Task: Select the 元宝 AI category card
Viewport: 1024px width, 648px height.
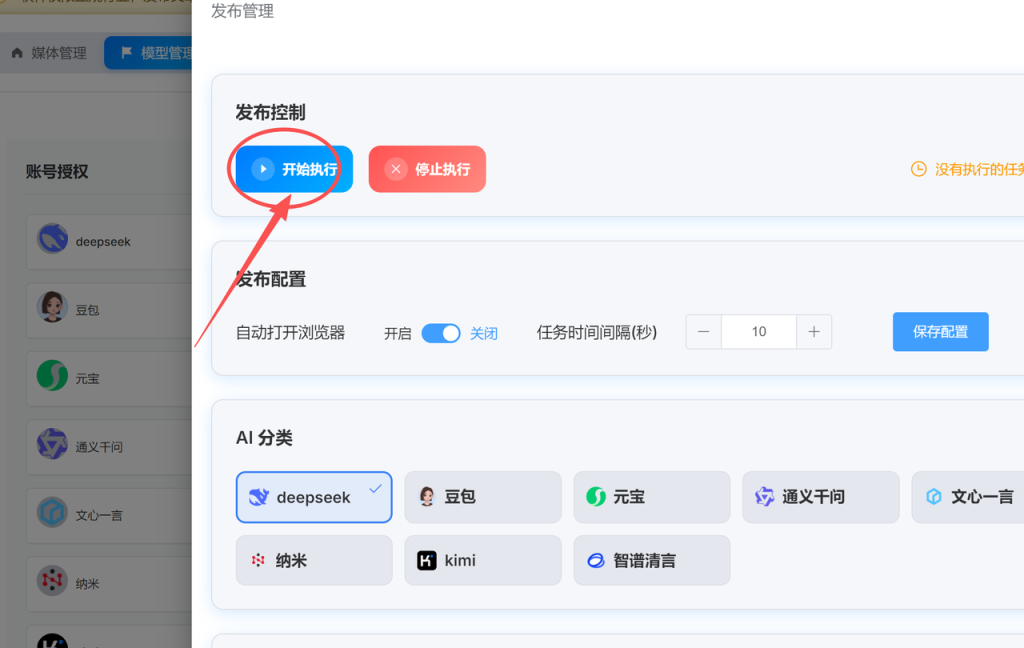Action: coord(652,497)
